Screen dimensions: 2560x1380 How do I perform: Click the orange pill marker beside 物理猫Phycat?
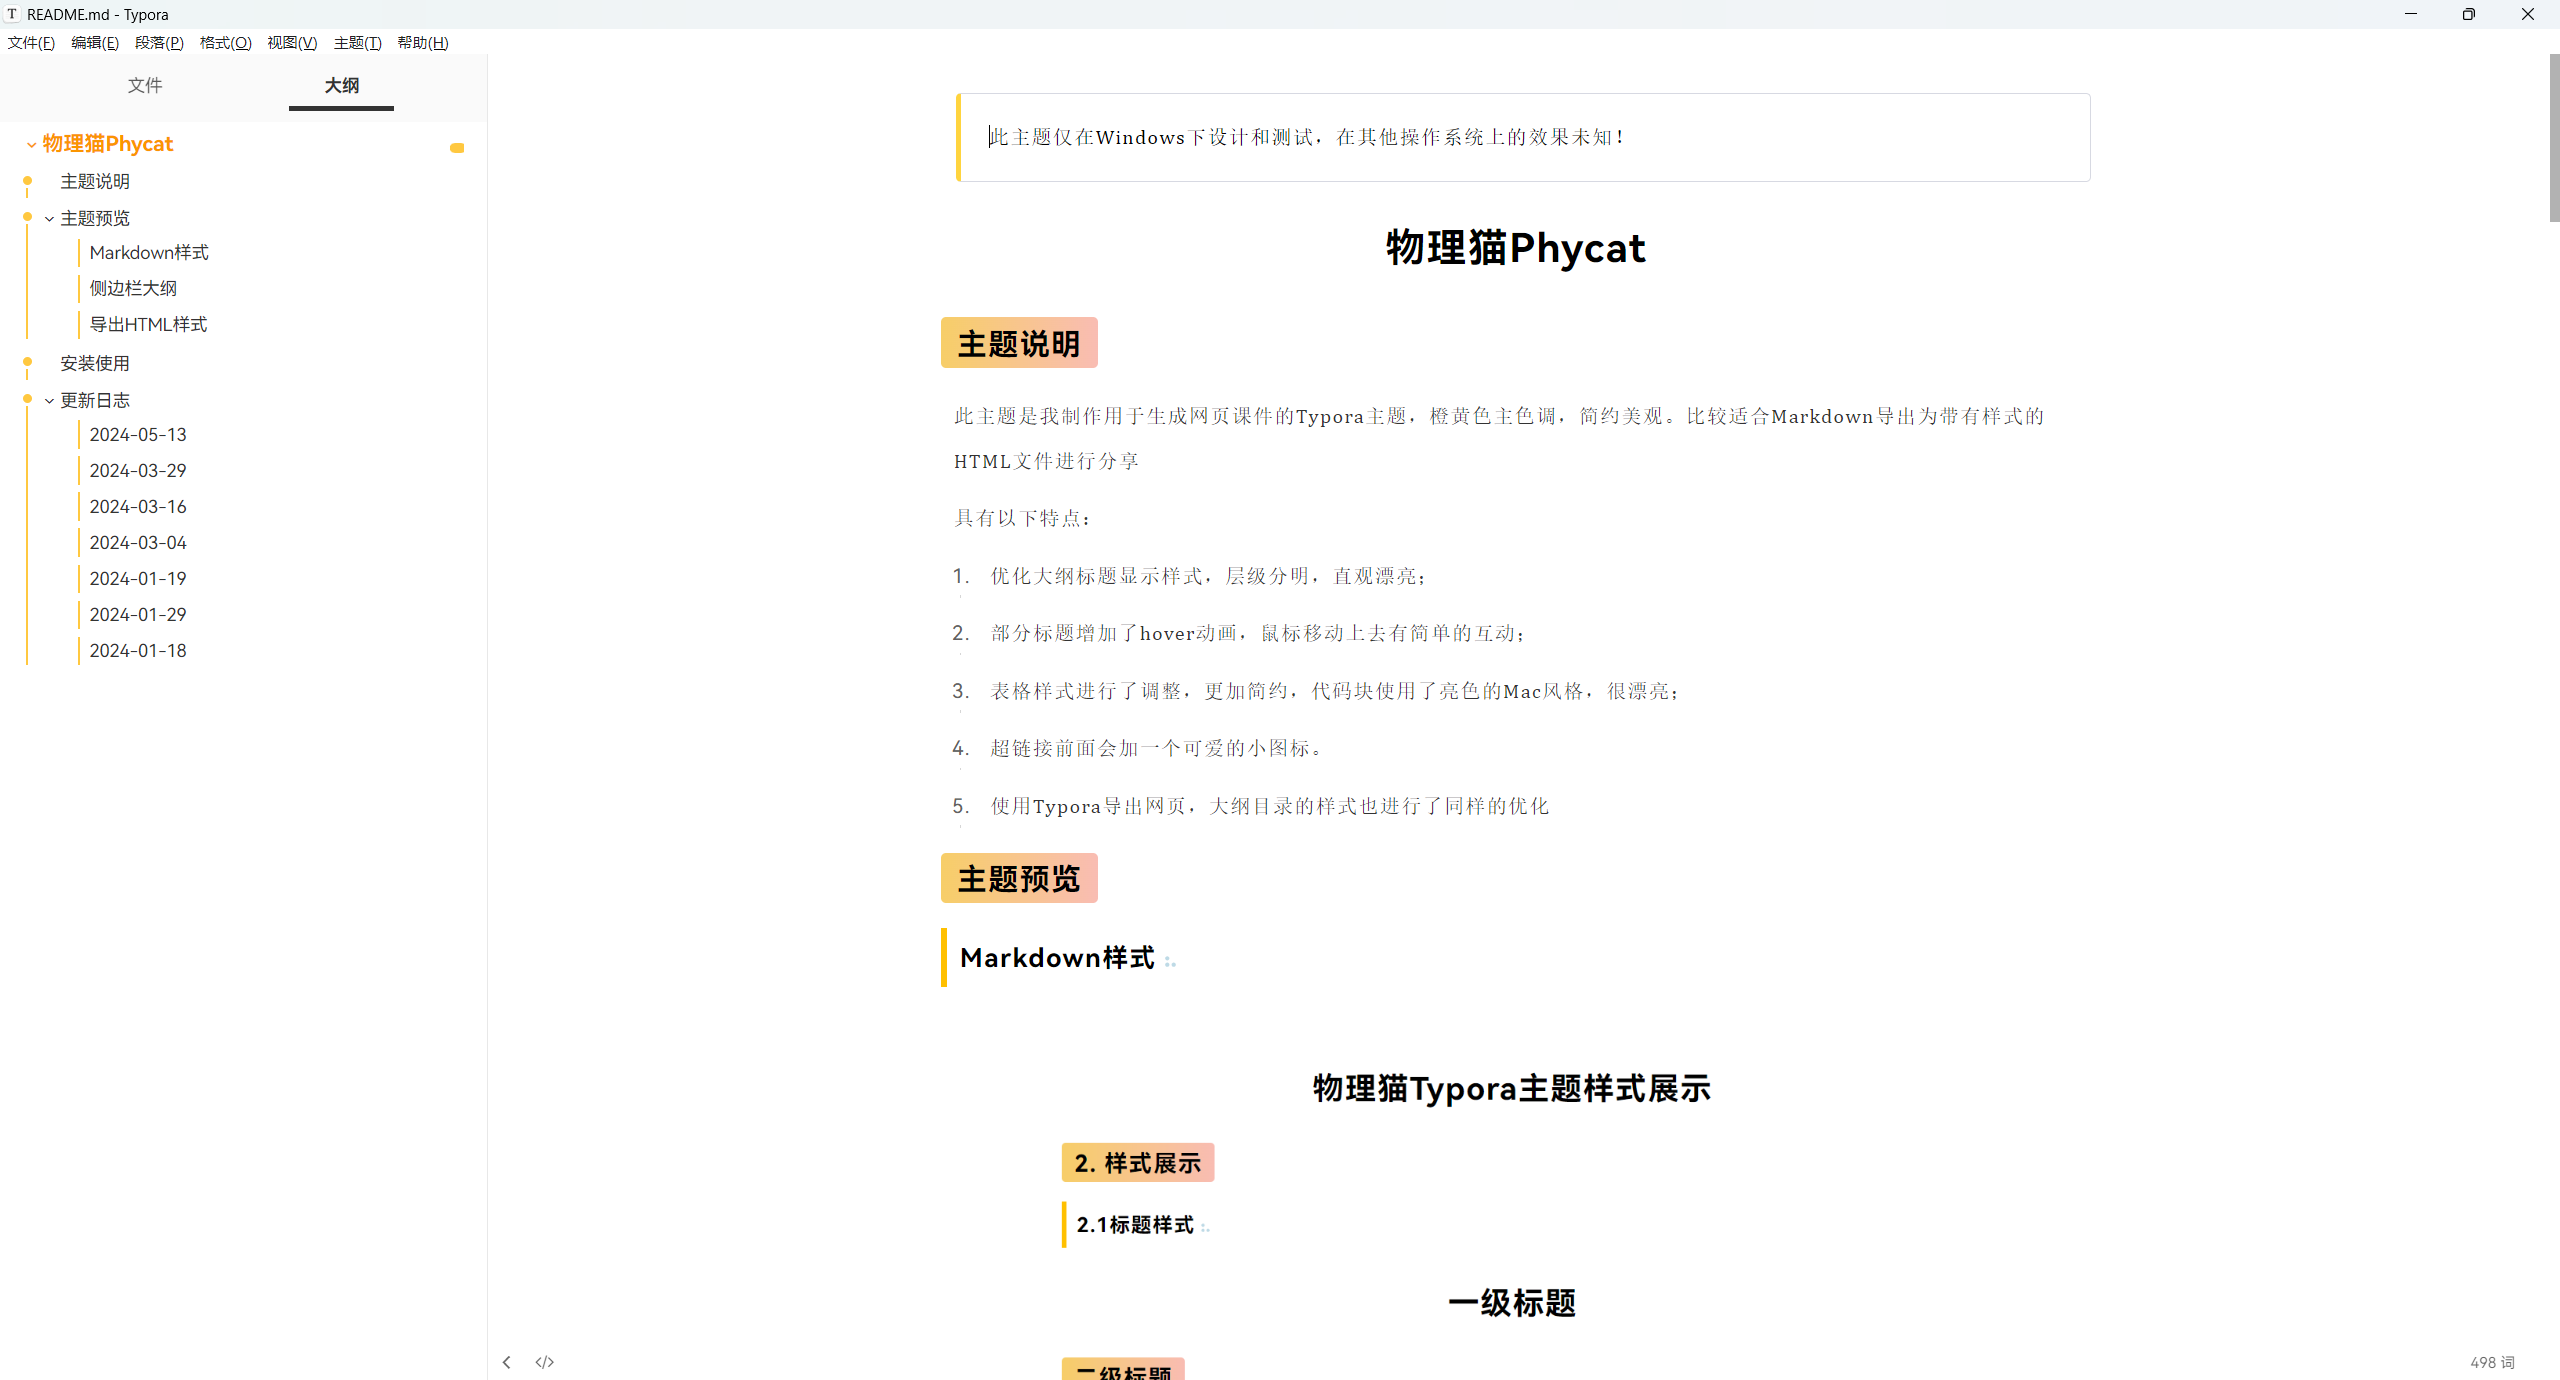click(x=457, y=148)
